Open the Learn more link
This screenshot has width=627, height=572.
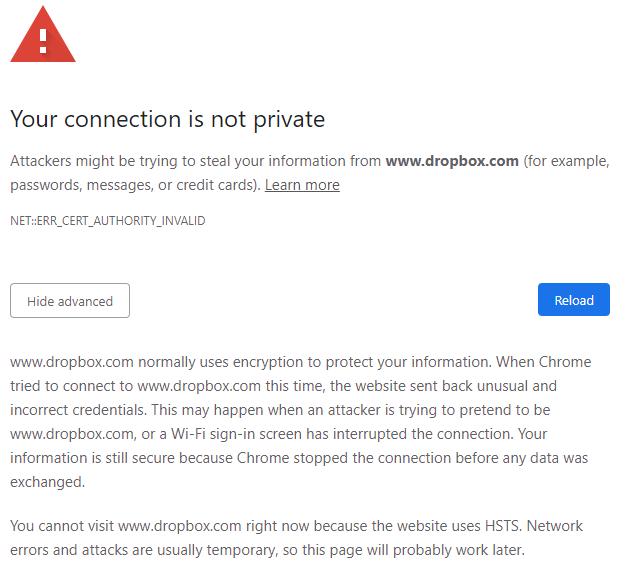[x=302, y=185]
